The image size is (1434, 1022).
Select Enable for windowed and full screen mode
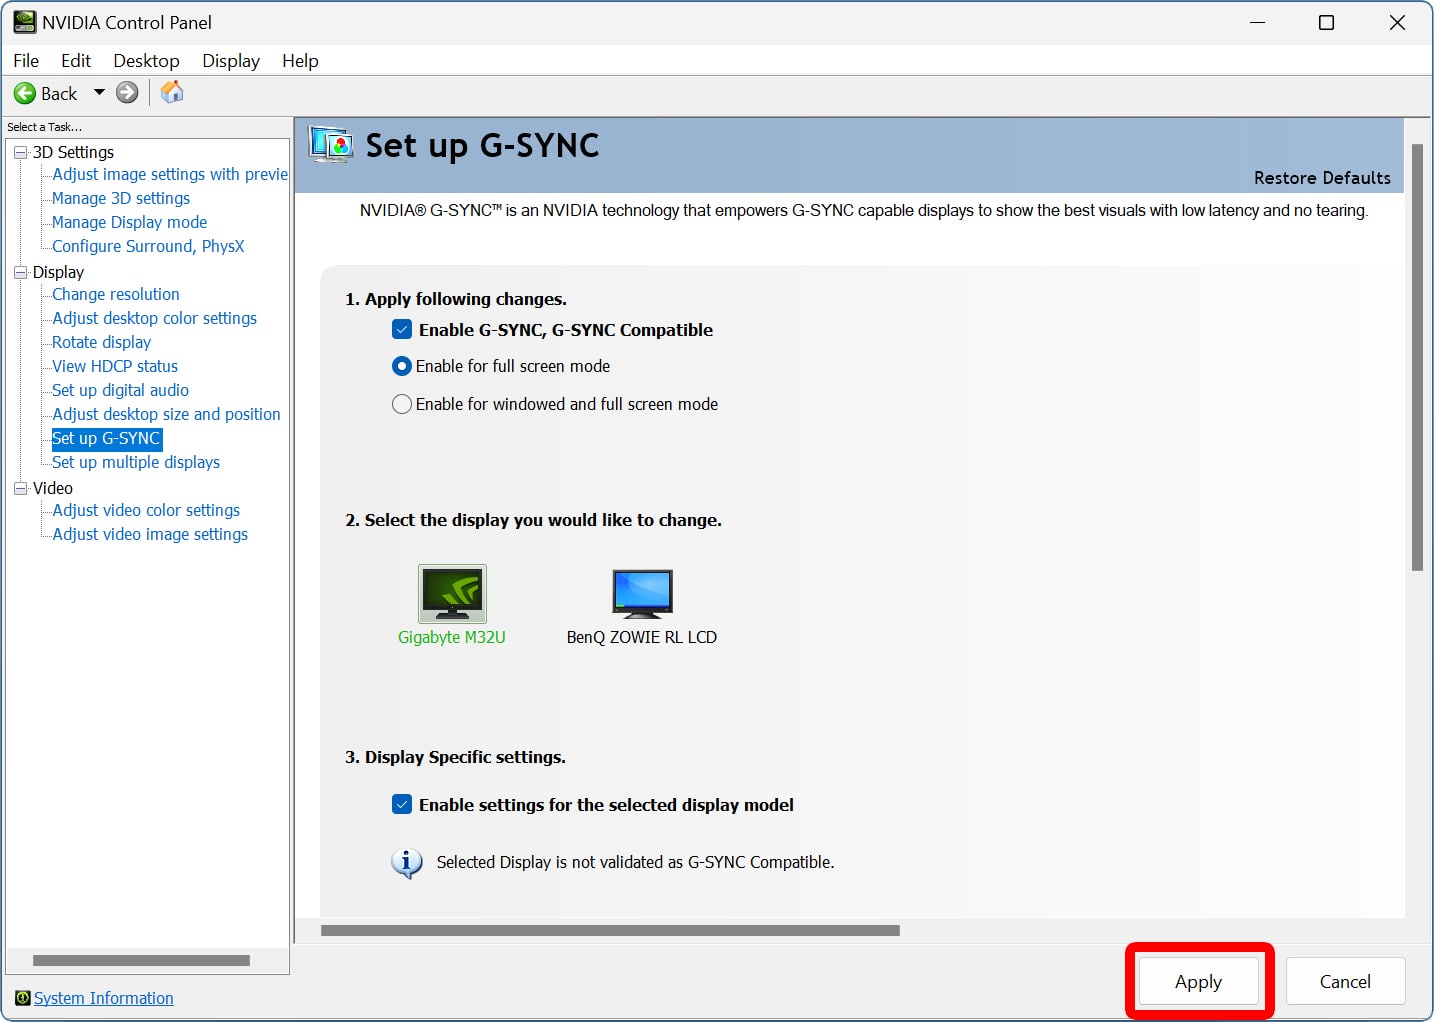click(x=402, y=404)
